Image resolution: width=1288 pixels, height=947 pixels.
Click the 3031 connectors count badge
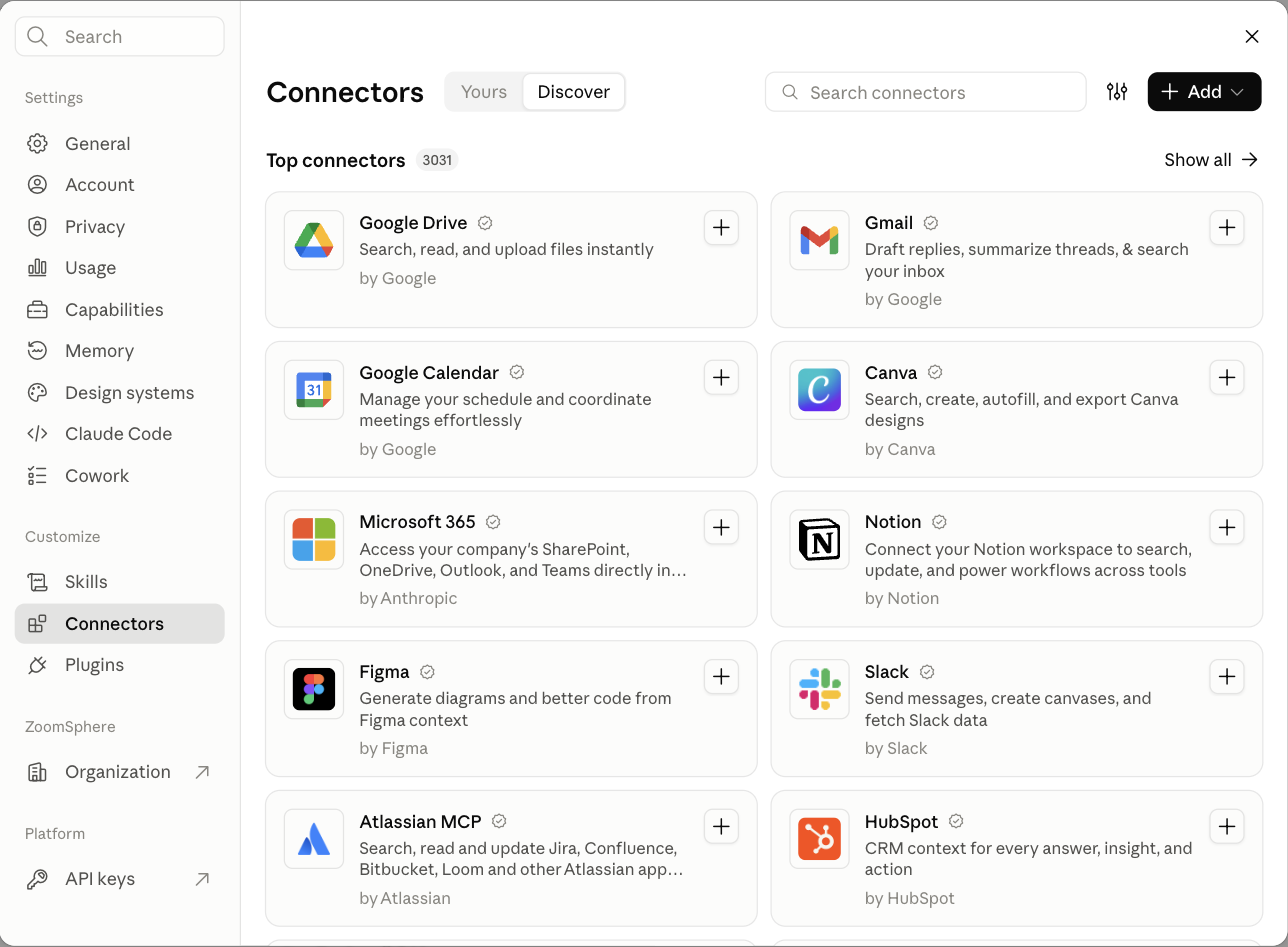point(437,160)
